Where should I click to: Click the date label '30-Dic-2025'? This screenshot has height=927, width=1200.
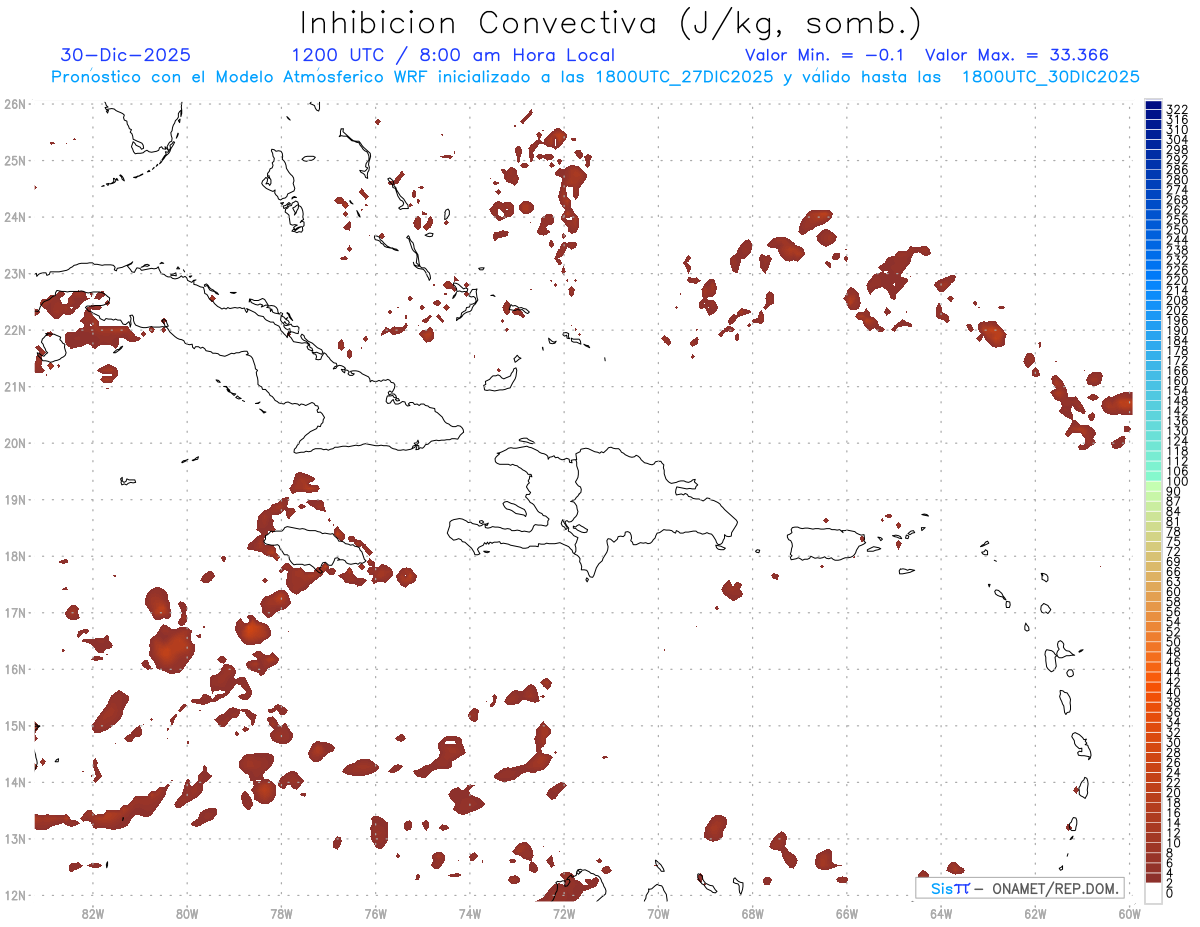tap(125, 55)
